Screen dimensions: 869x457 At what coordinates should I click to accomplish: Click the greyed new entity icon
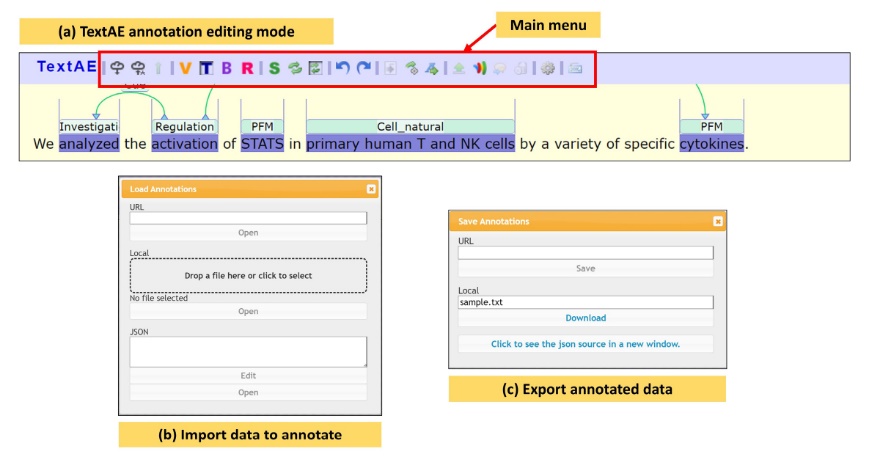pyautogui.click(x=390, y=68)
